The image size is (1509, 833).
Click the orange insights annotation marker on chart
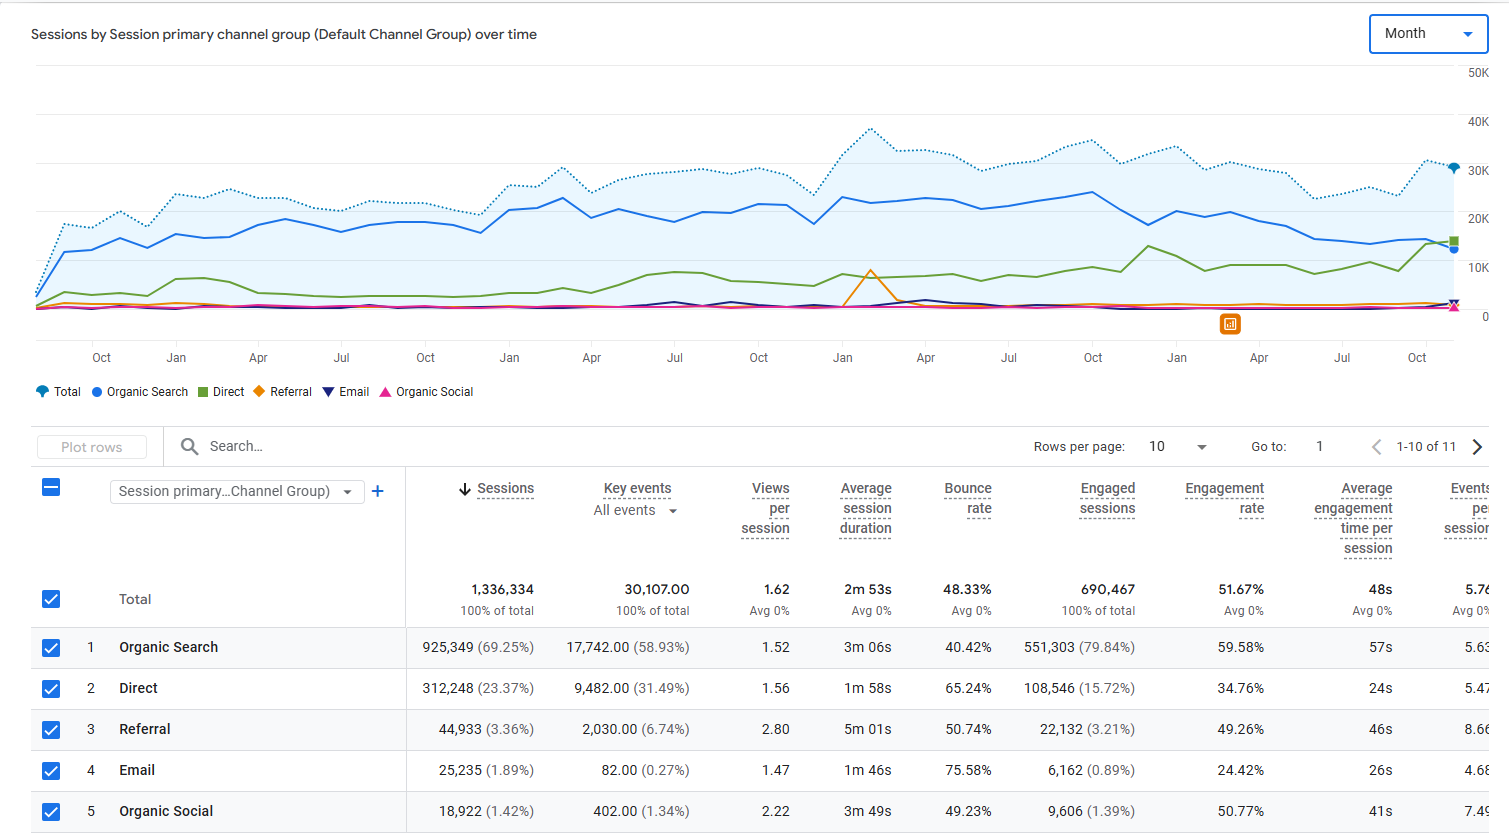[x=1230, y=324]
